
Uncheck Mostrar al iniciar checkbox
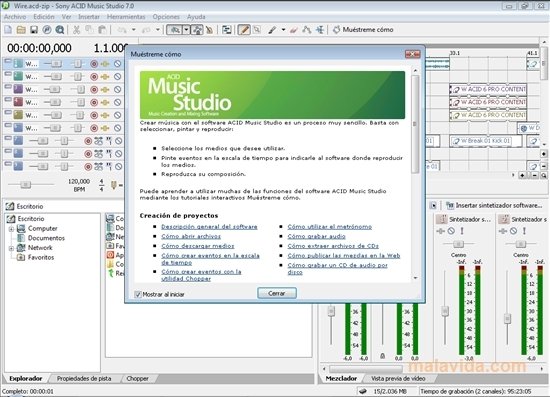click(138, 294)
